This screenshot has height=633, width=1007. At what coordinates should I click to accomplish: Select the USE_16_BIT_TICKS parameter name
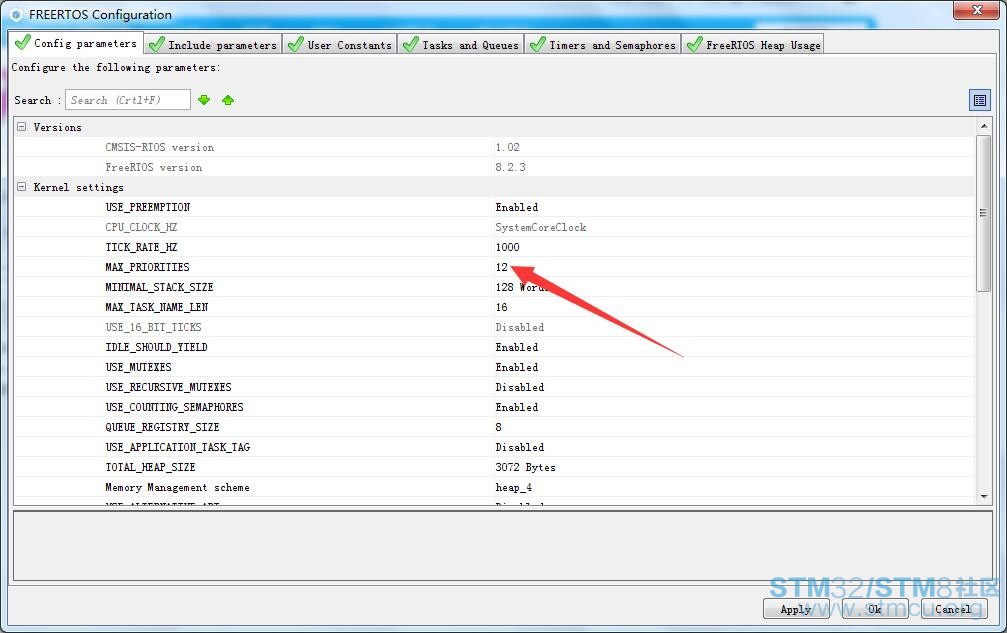[x=153, y=327]
